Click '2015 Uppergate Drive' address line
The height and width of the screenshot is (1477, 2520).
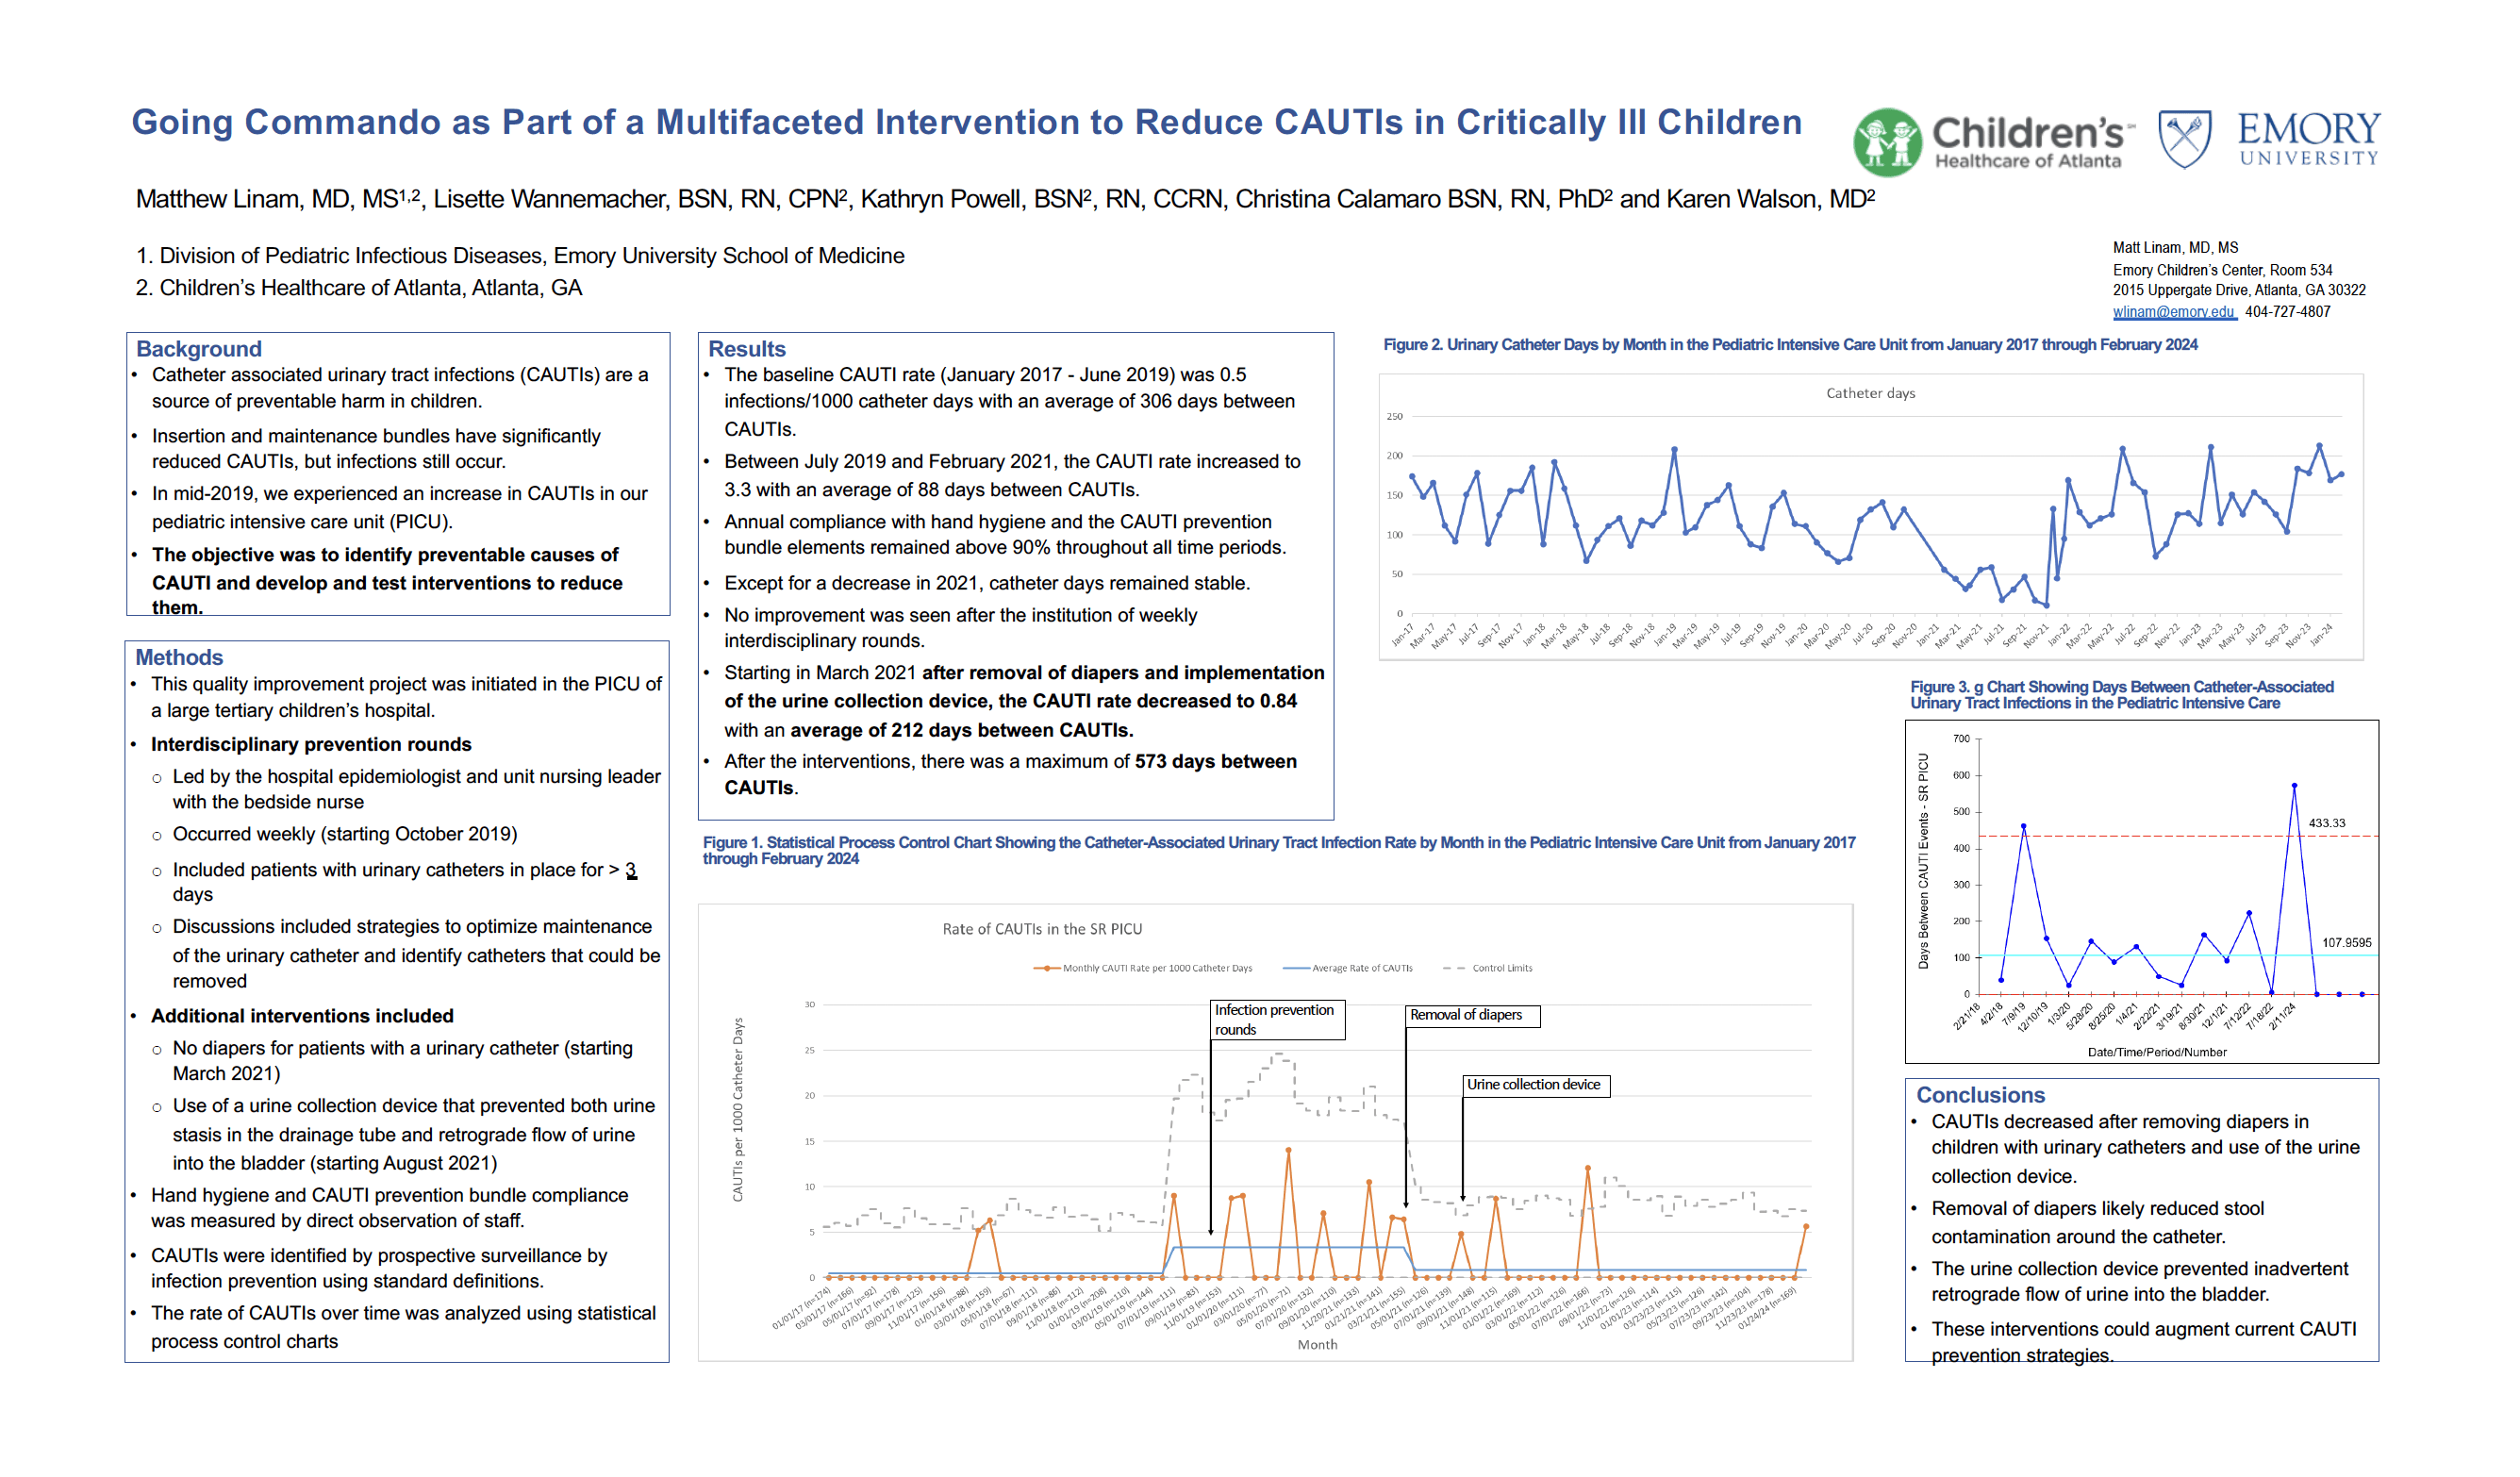coord(2239,290)
